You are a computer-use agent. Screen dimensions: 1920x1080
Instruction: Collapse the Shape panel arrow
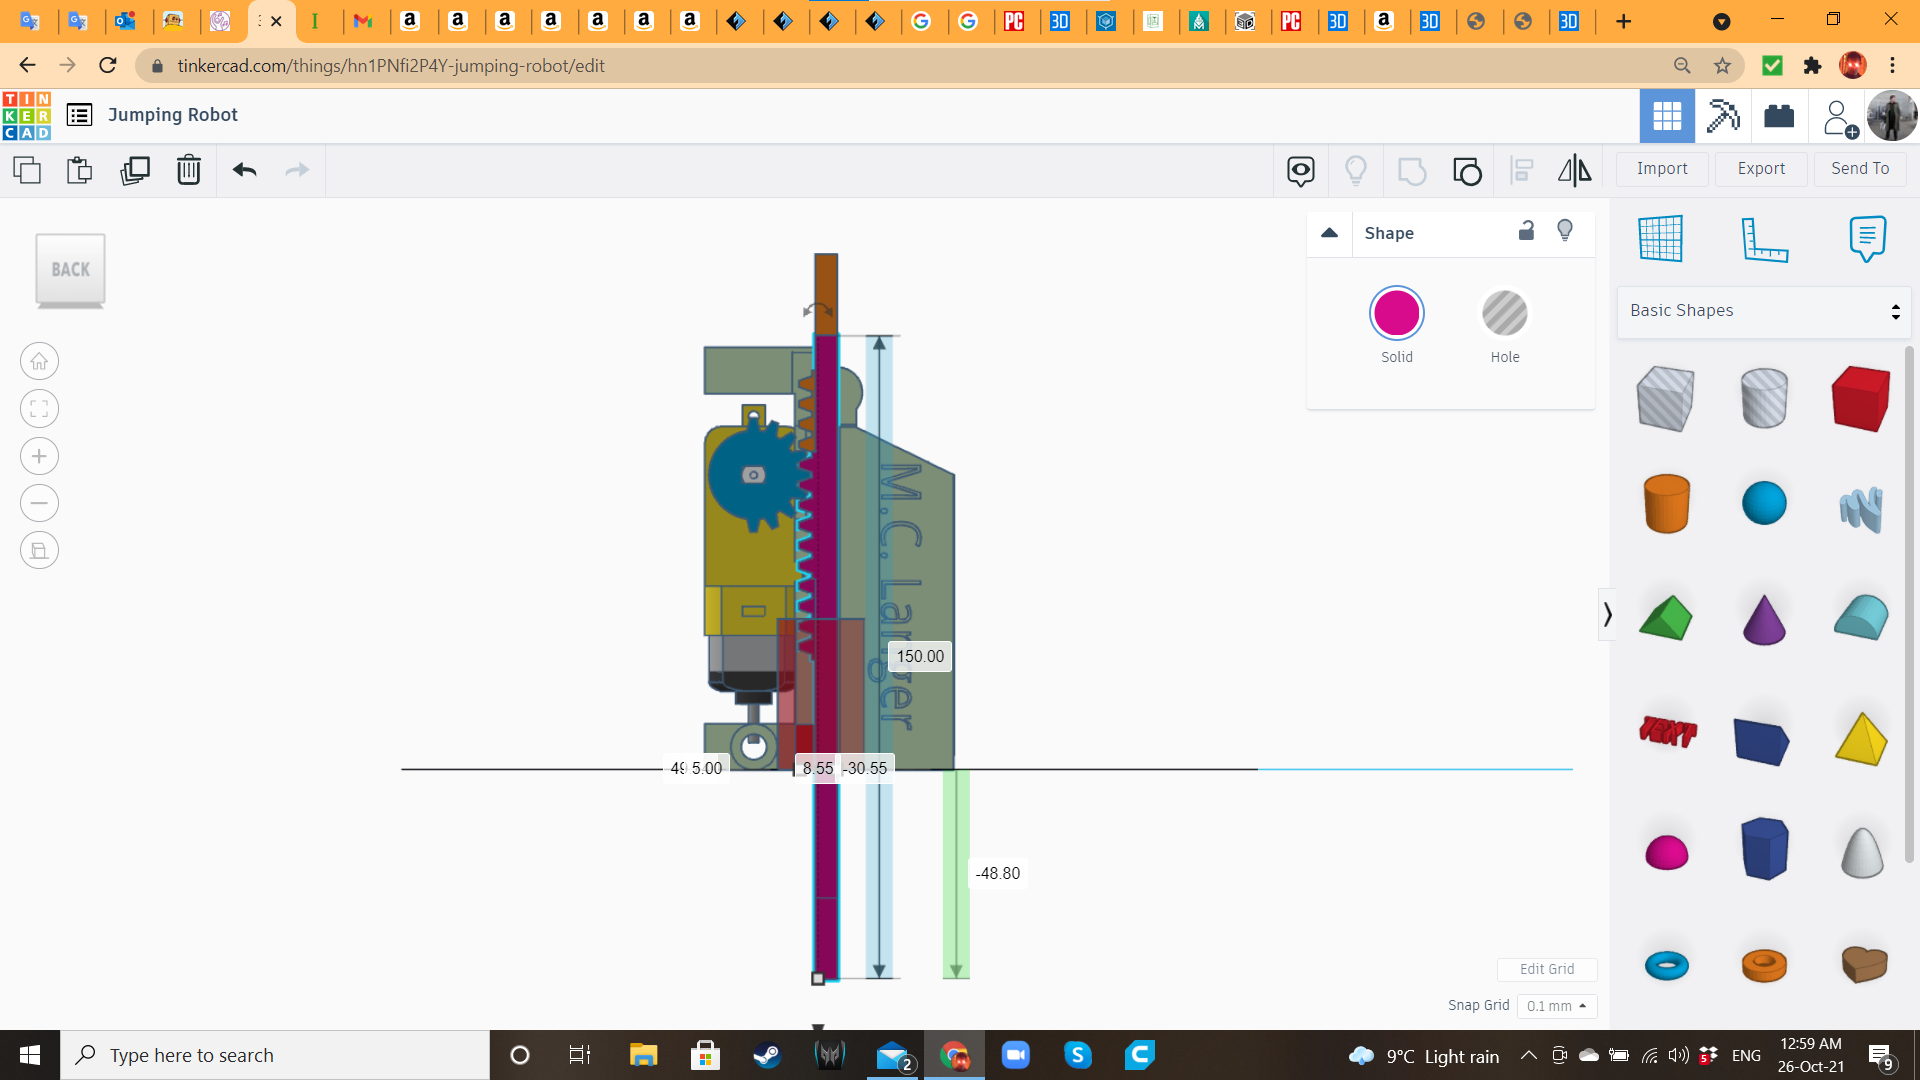tap(1329, 233)
